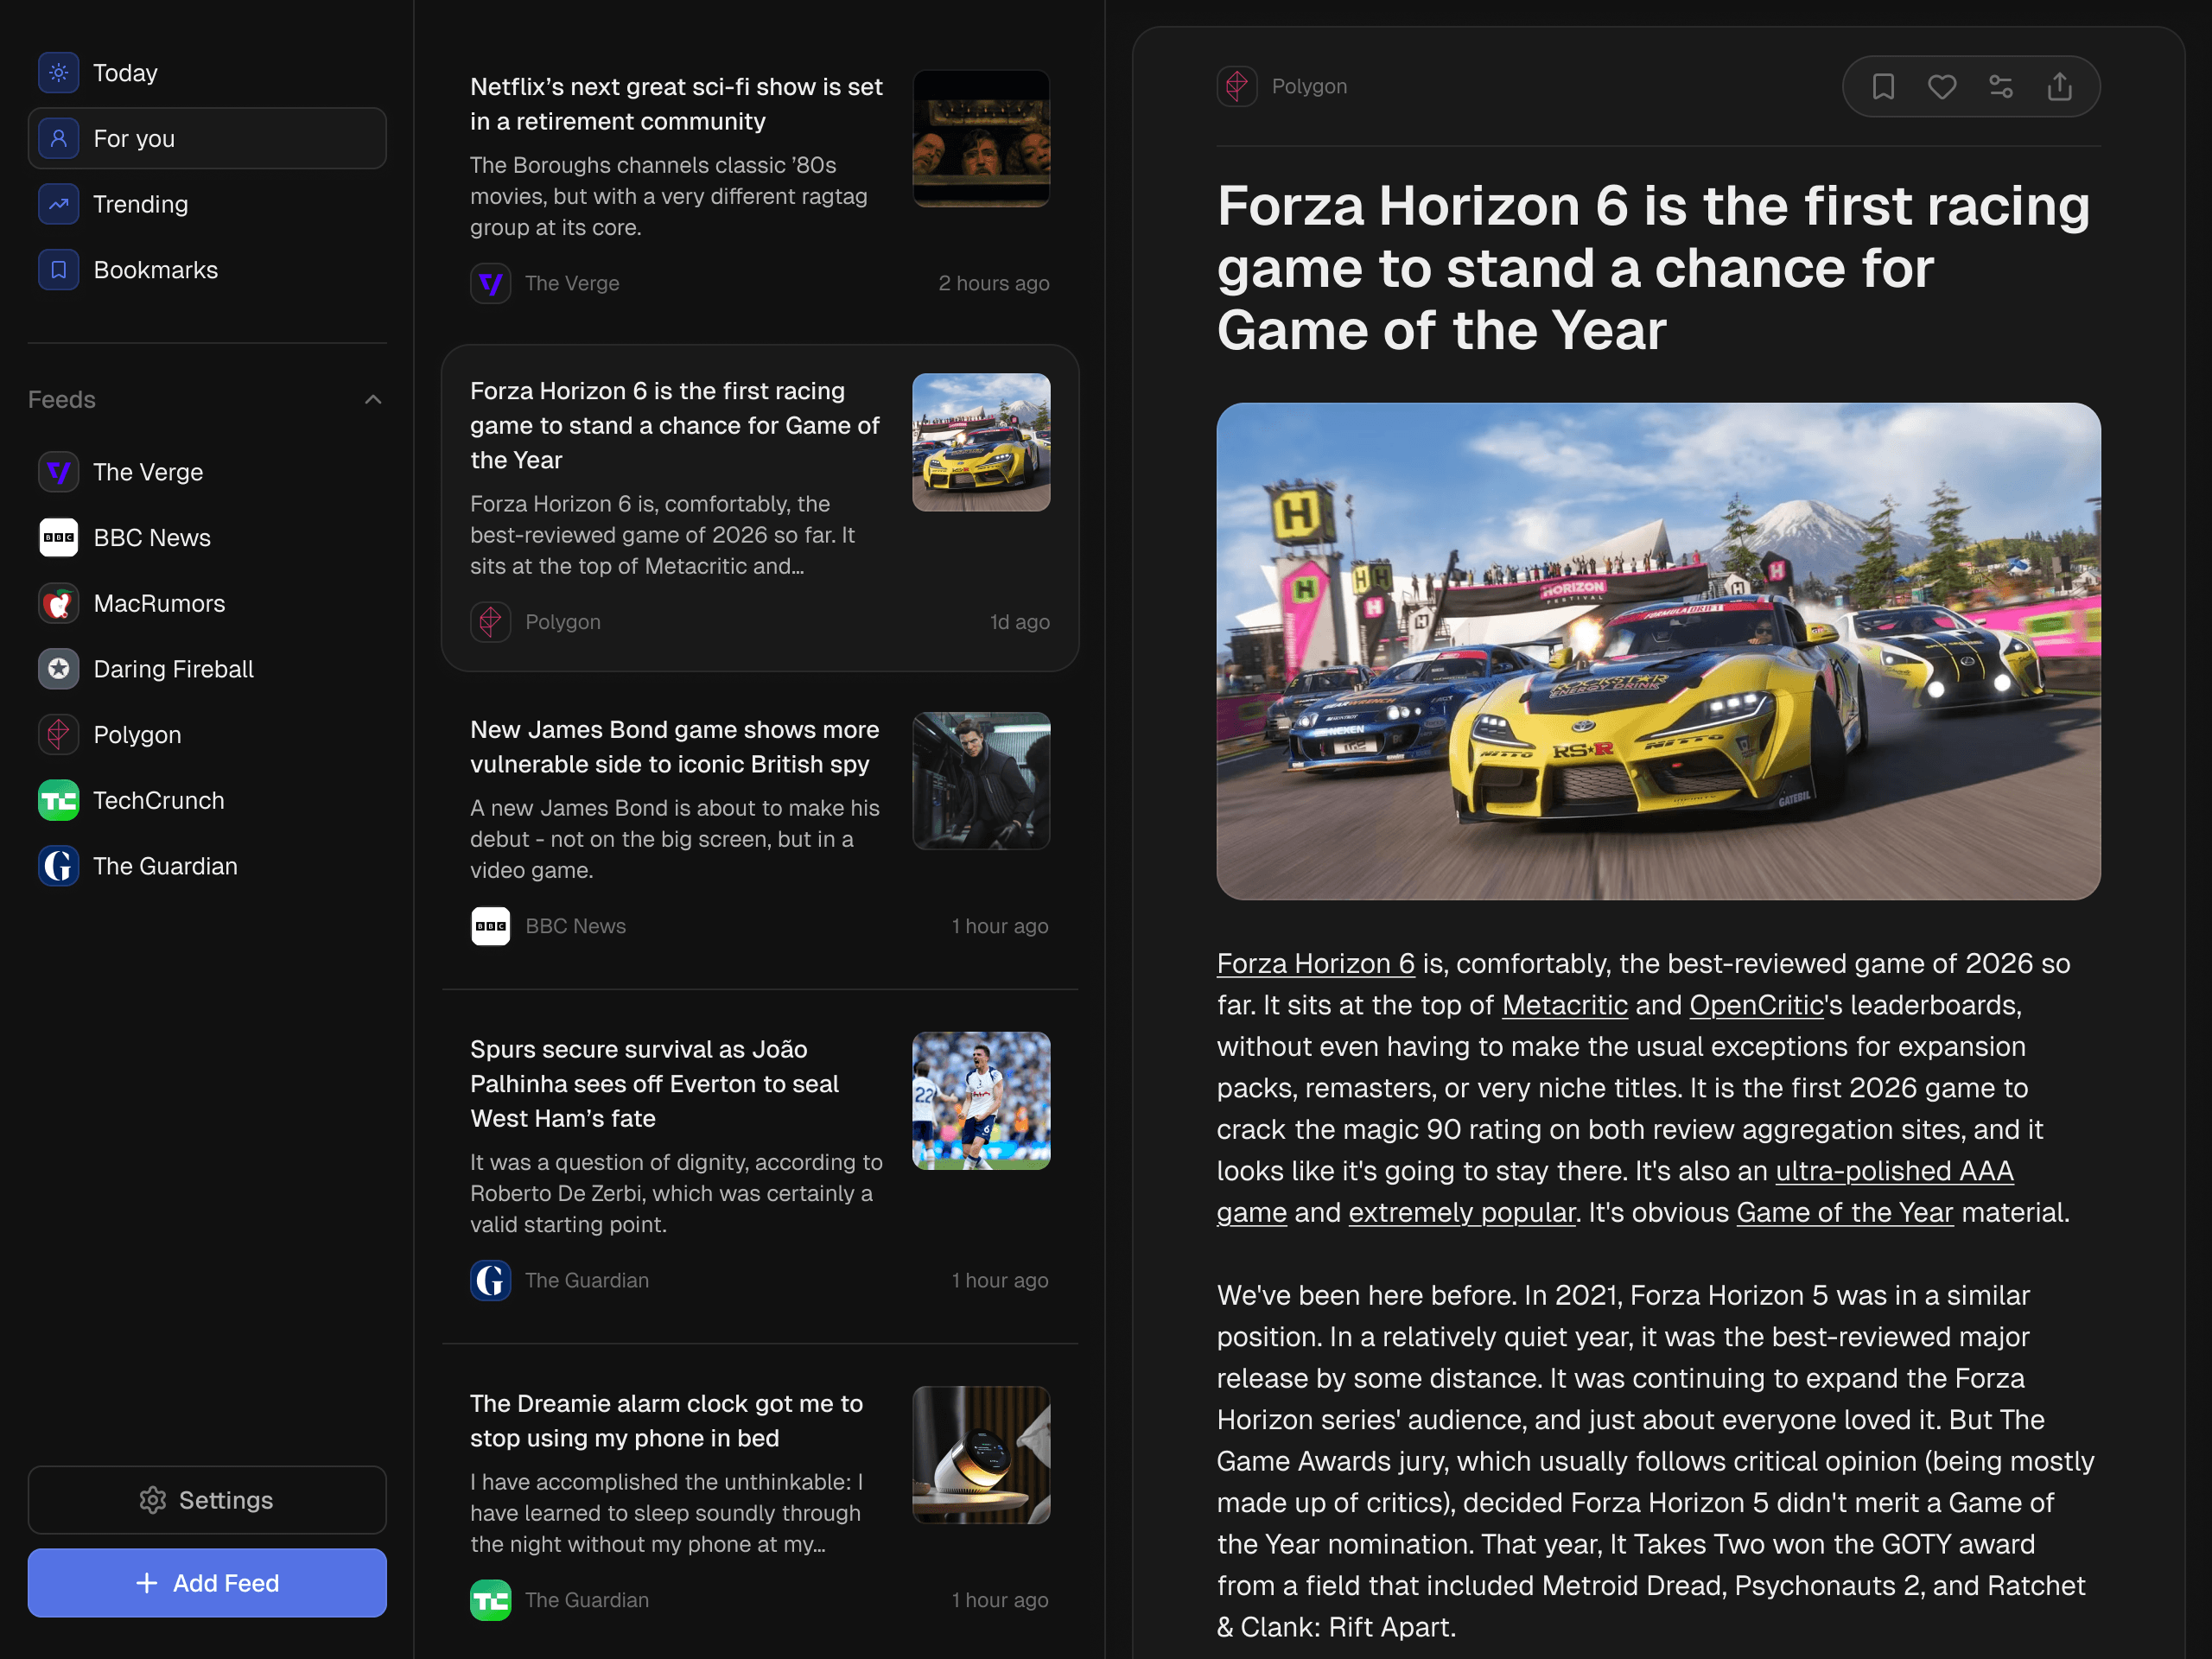This screenshot has height=1659, width=2212.
Task: Open the Metacritic link in the article
Action: 1565,1005
